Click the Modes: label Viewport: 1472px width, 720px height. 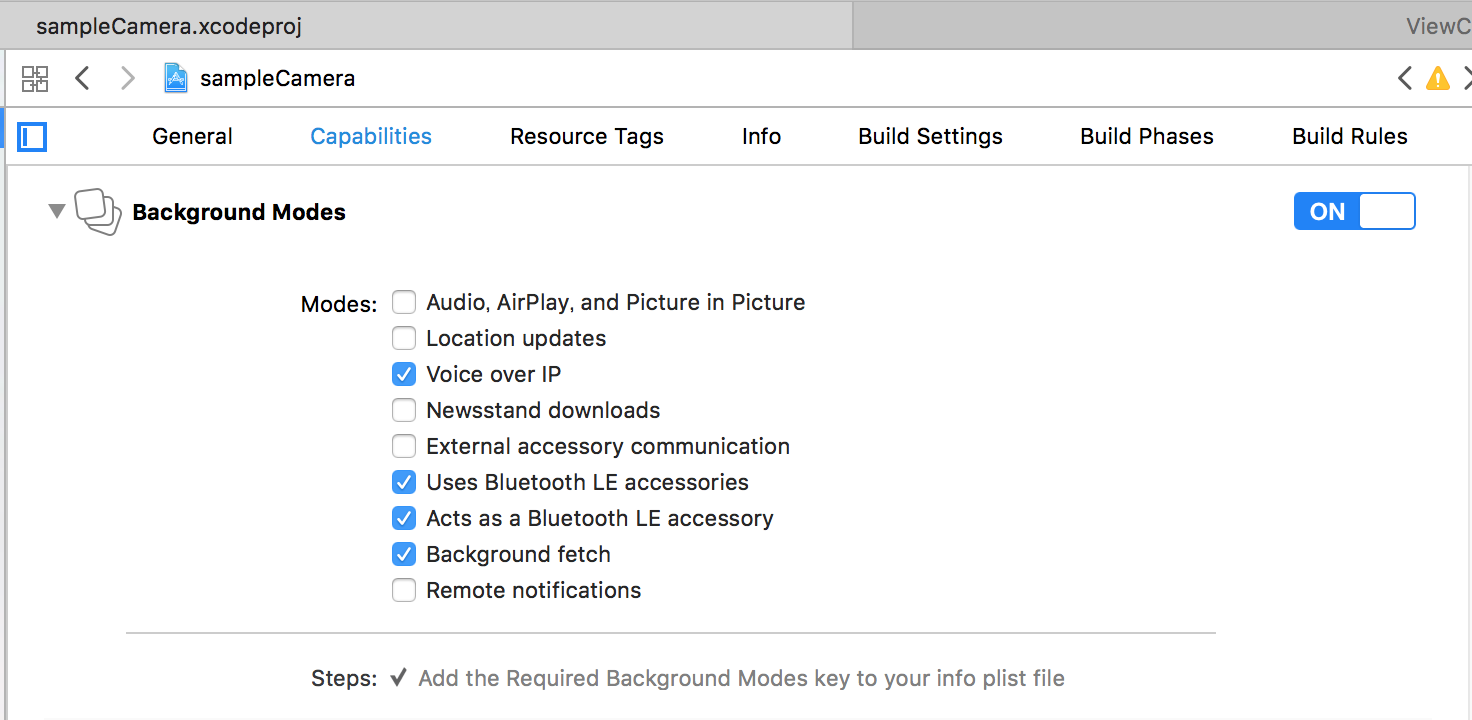coord(339,304)
